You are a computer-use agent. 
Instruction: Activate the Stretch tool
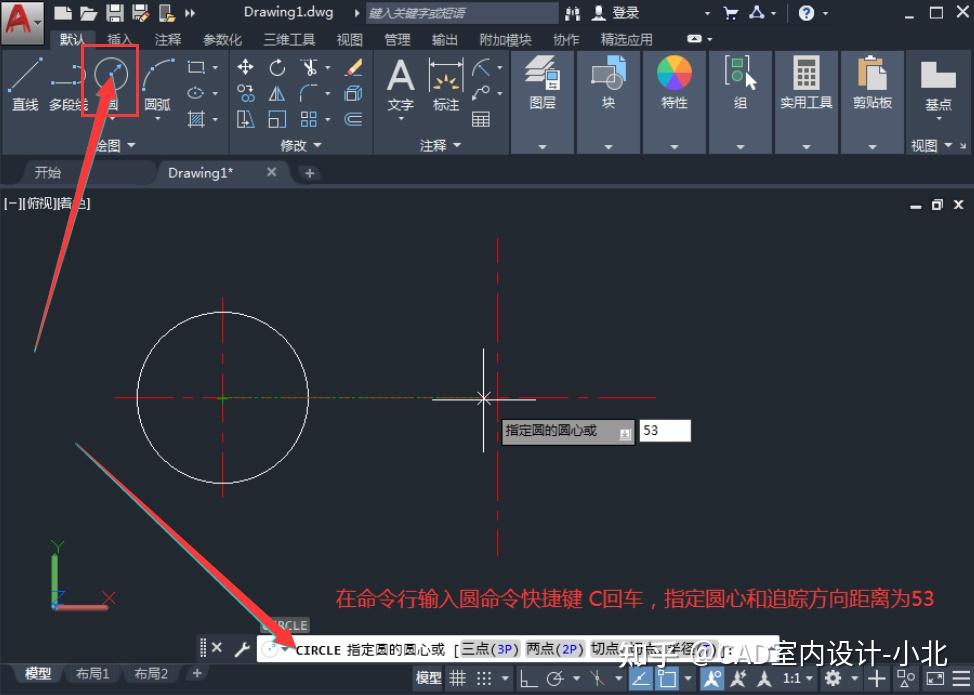pos(245,119)
